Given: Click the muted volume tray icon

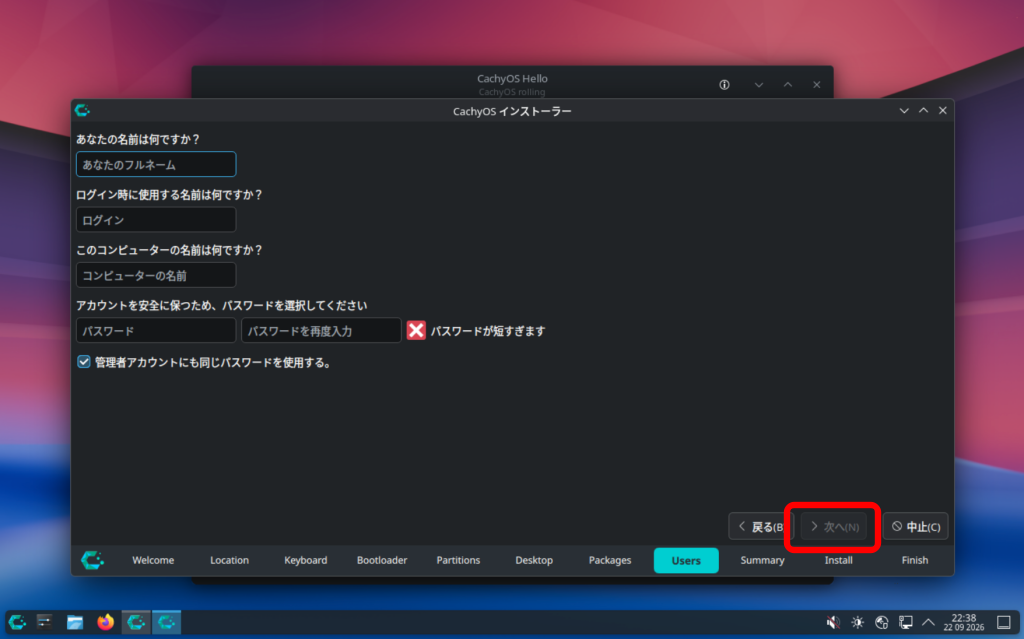Looking at the screenshot, I should tap(833, 623).
